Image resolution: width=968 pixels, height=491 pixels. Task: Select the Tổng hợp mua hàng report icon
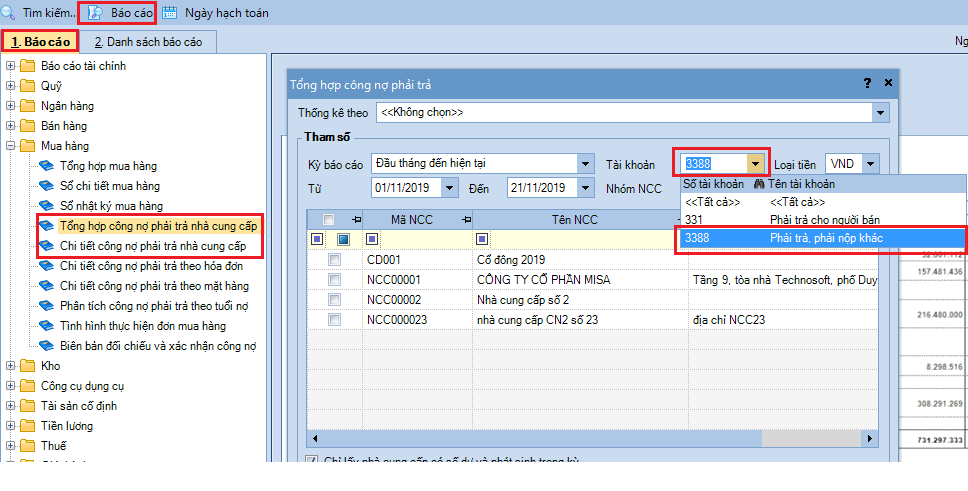[47, 166]
